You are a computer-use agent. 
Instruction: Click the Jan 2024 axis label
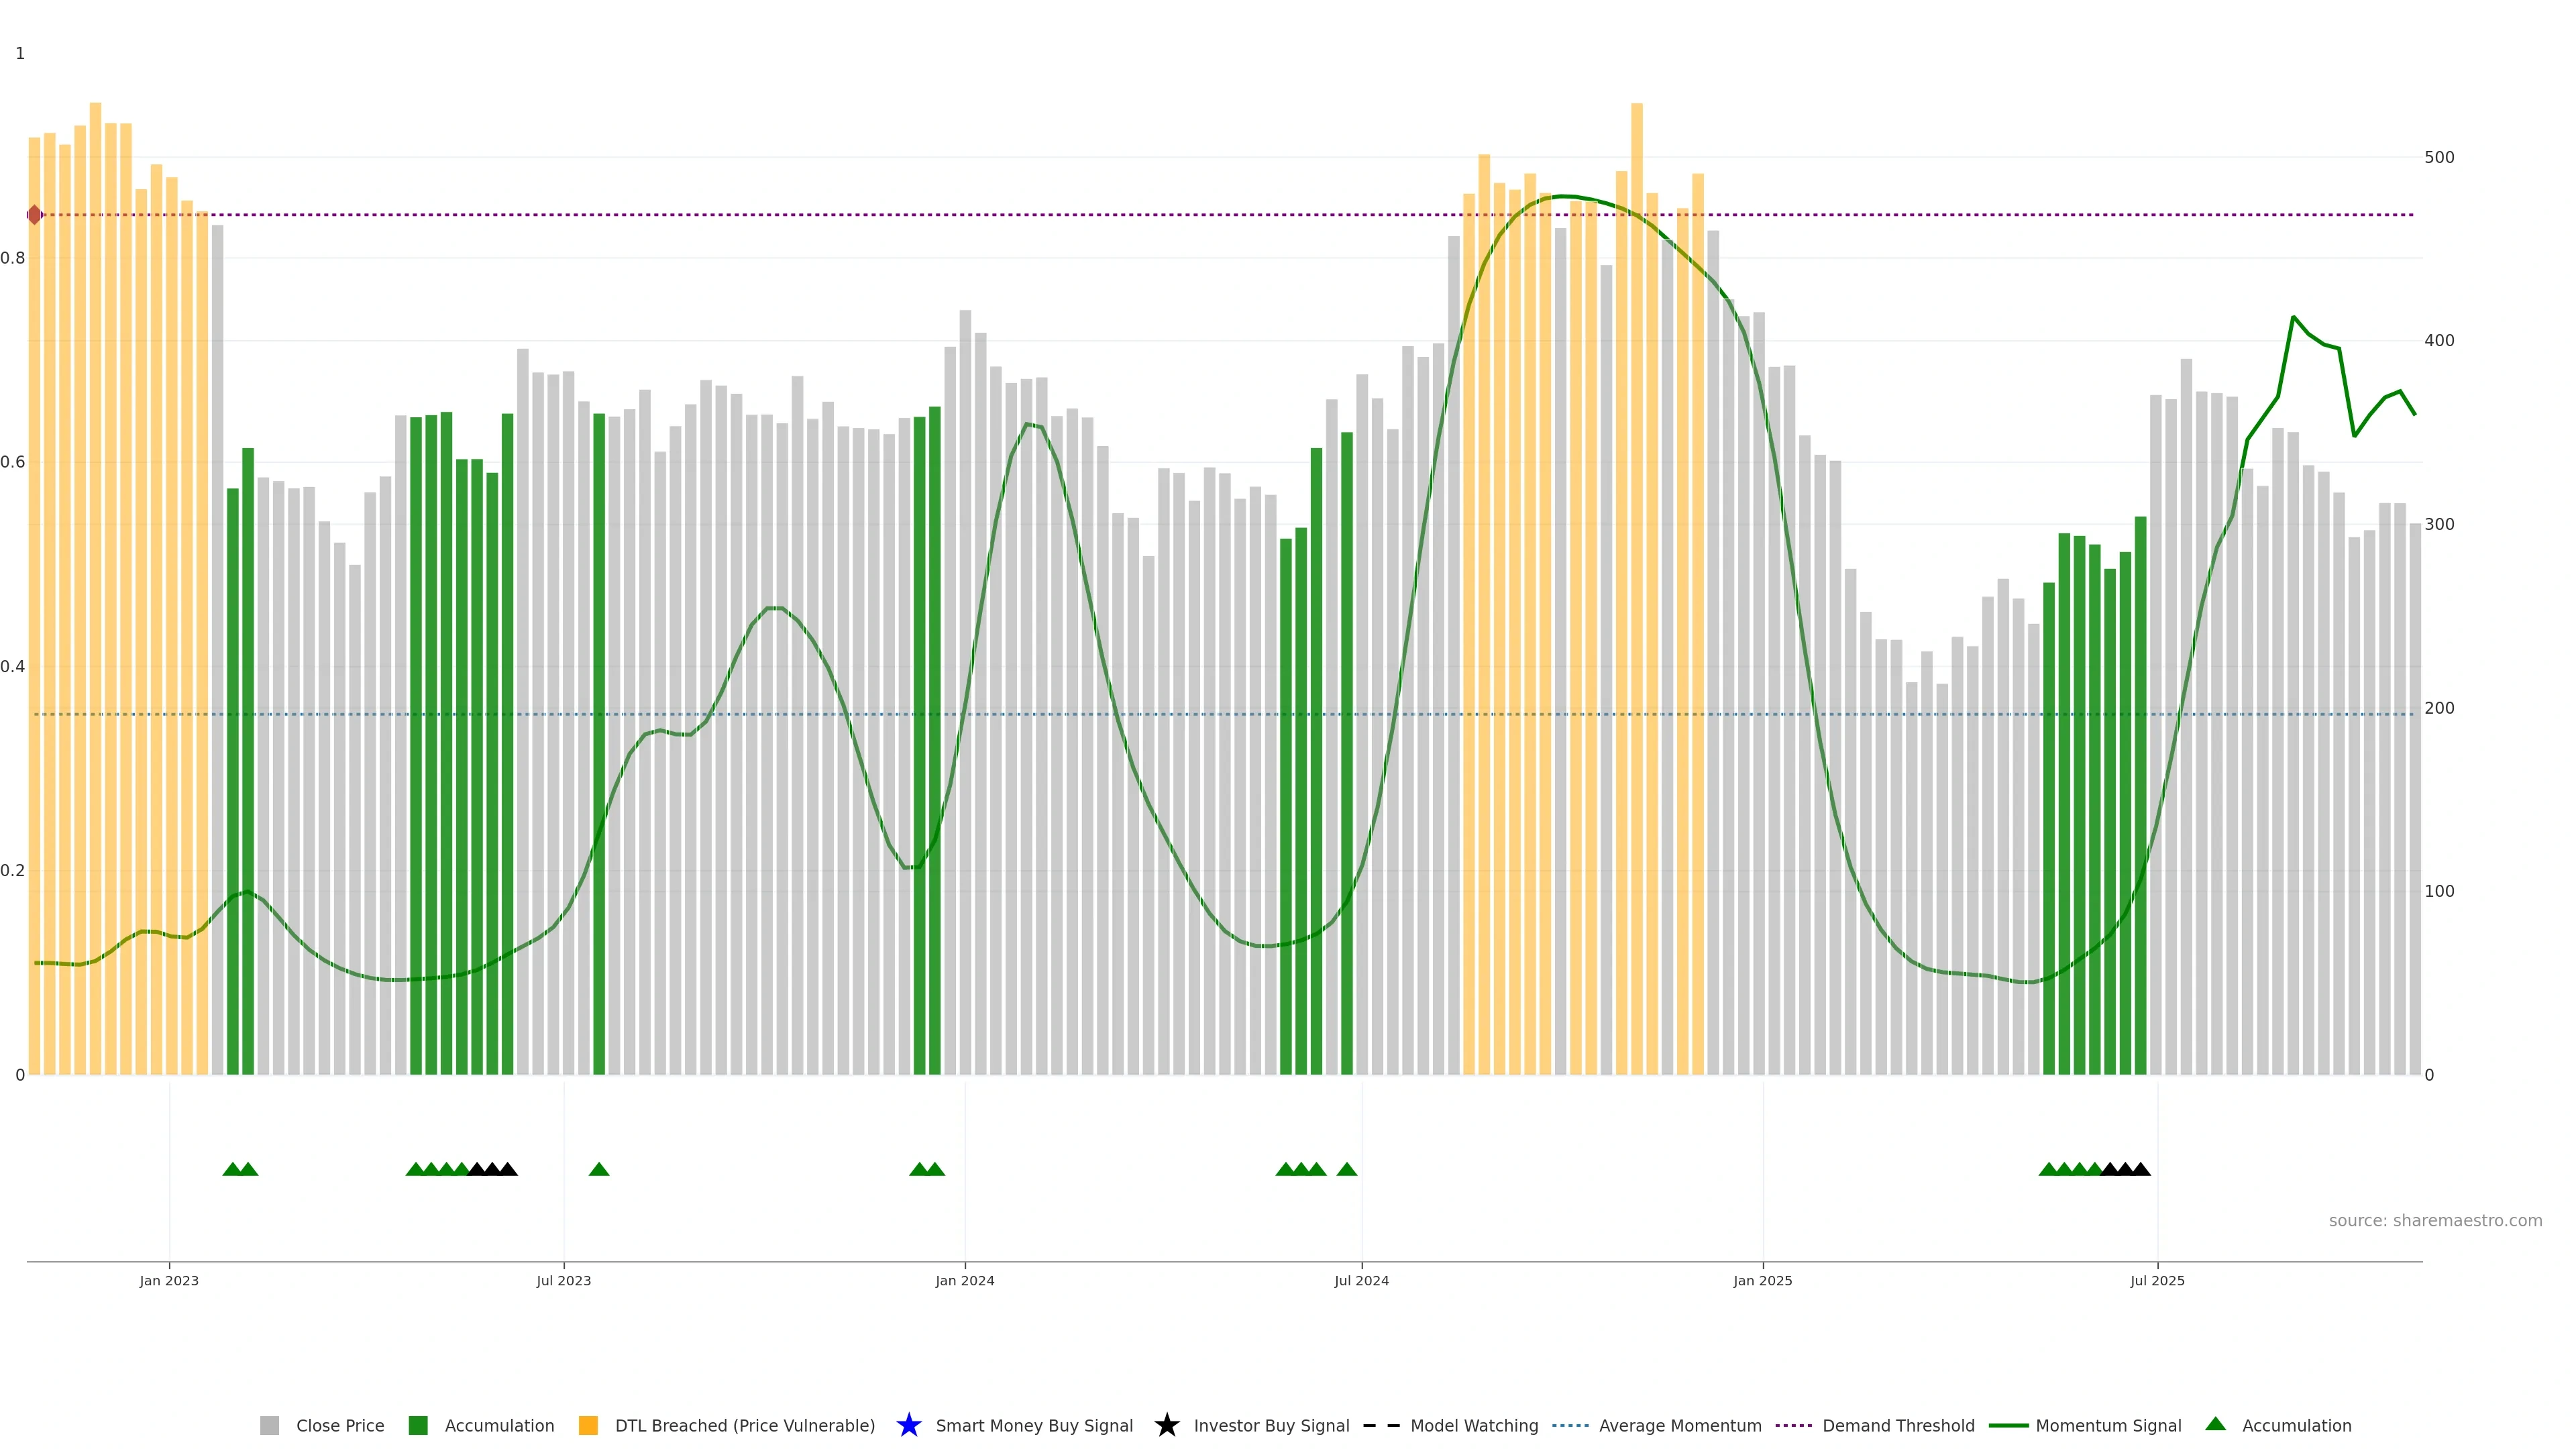(964, 1280)
